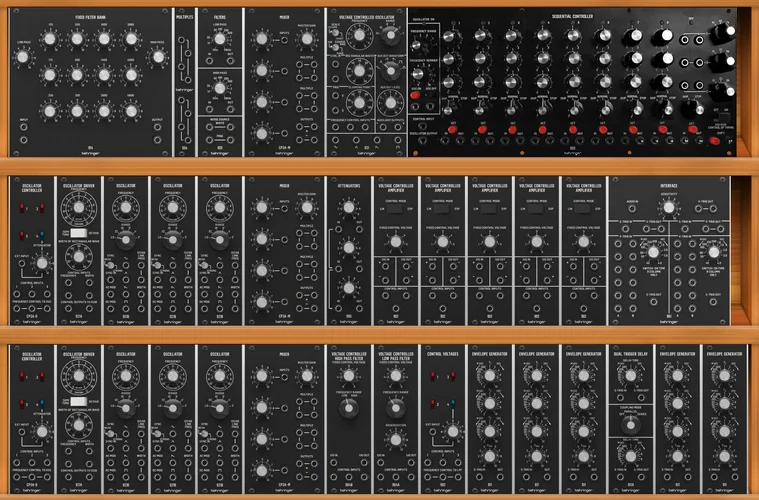Screen dimensions: 759x500
Task: Select the top row output range selector on Sequential Controller
Action: tap(722, 33)
